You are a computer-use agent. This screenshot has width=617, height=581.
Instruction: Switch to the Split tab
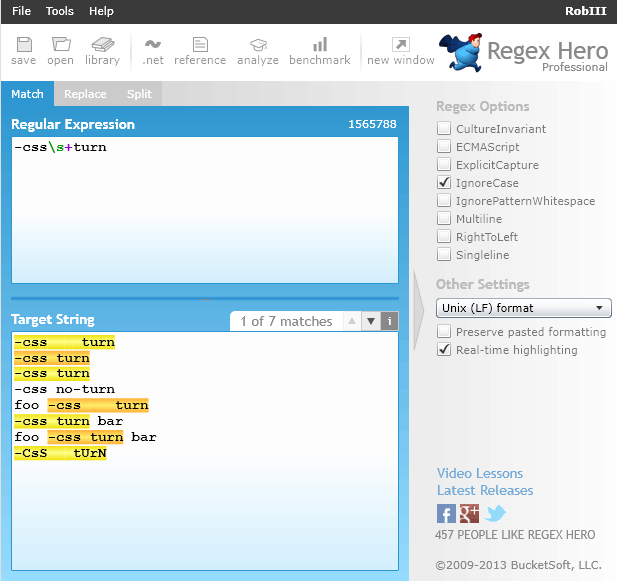[x=139, y=94]
